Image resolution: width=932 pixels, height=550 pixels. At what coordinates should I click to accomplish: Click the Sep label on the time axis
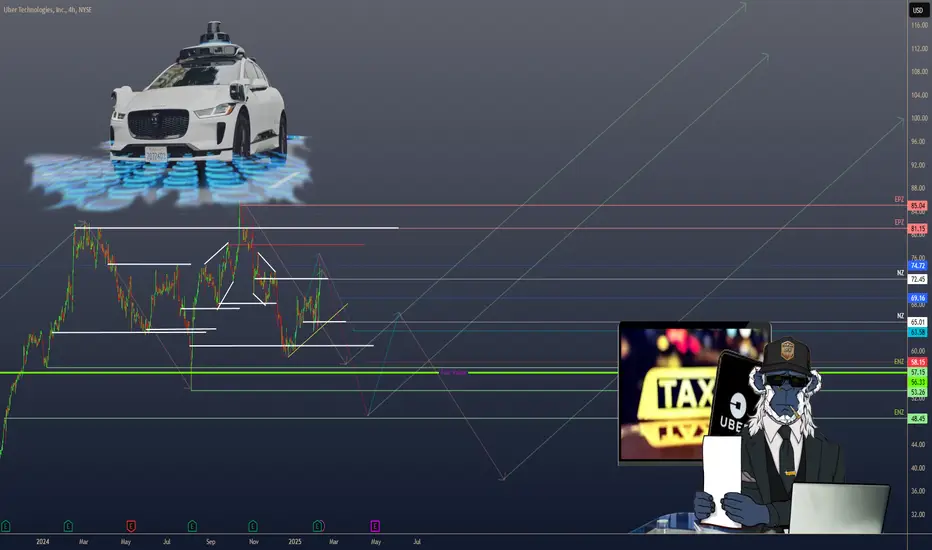point(210,542)
